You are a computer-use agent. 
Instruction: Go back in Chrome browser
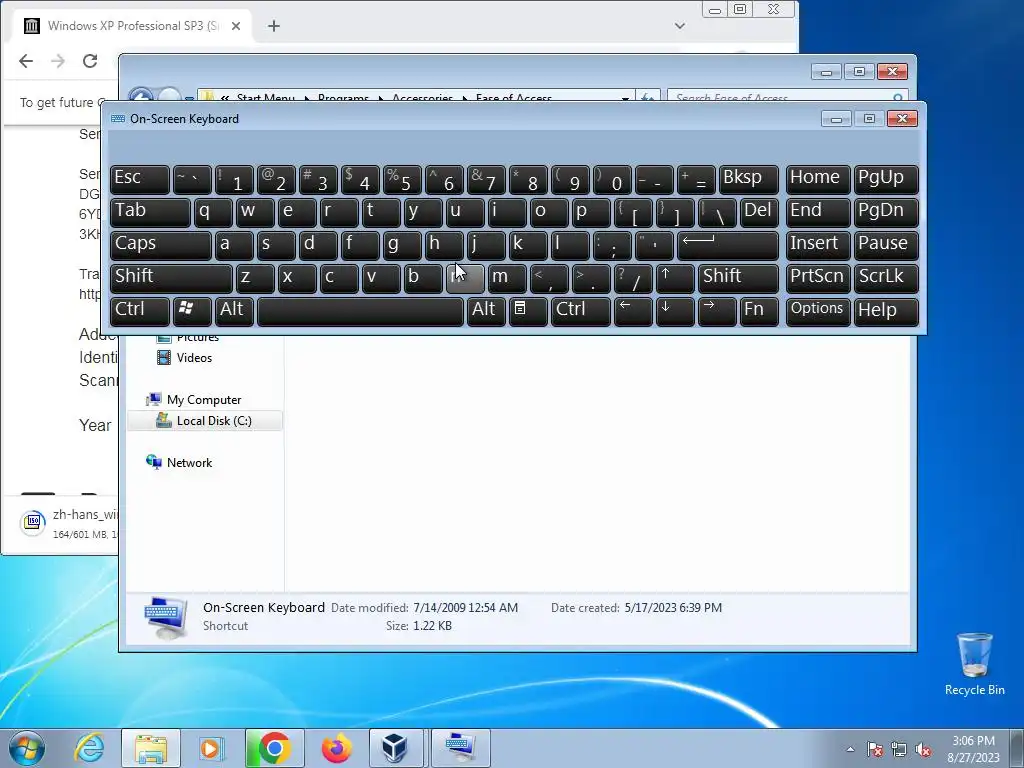pos(25,61)
